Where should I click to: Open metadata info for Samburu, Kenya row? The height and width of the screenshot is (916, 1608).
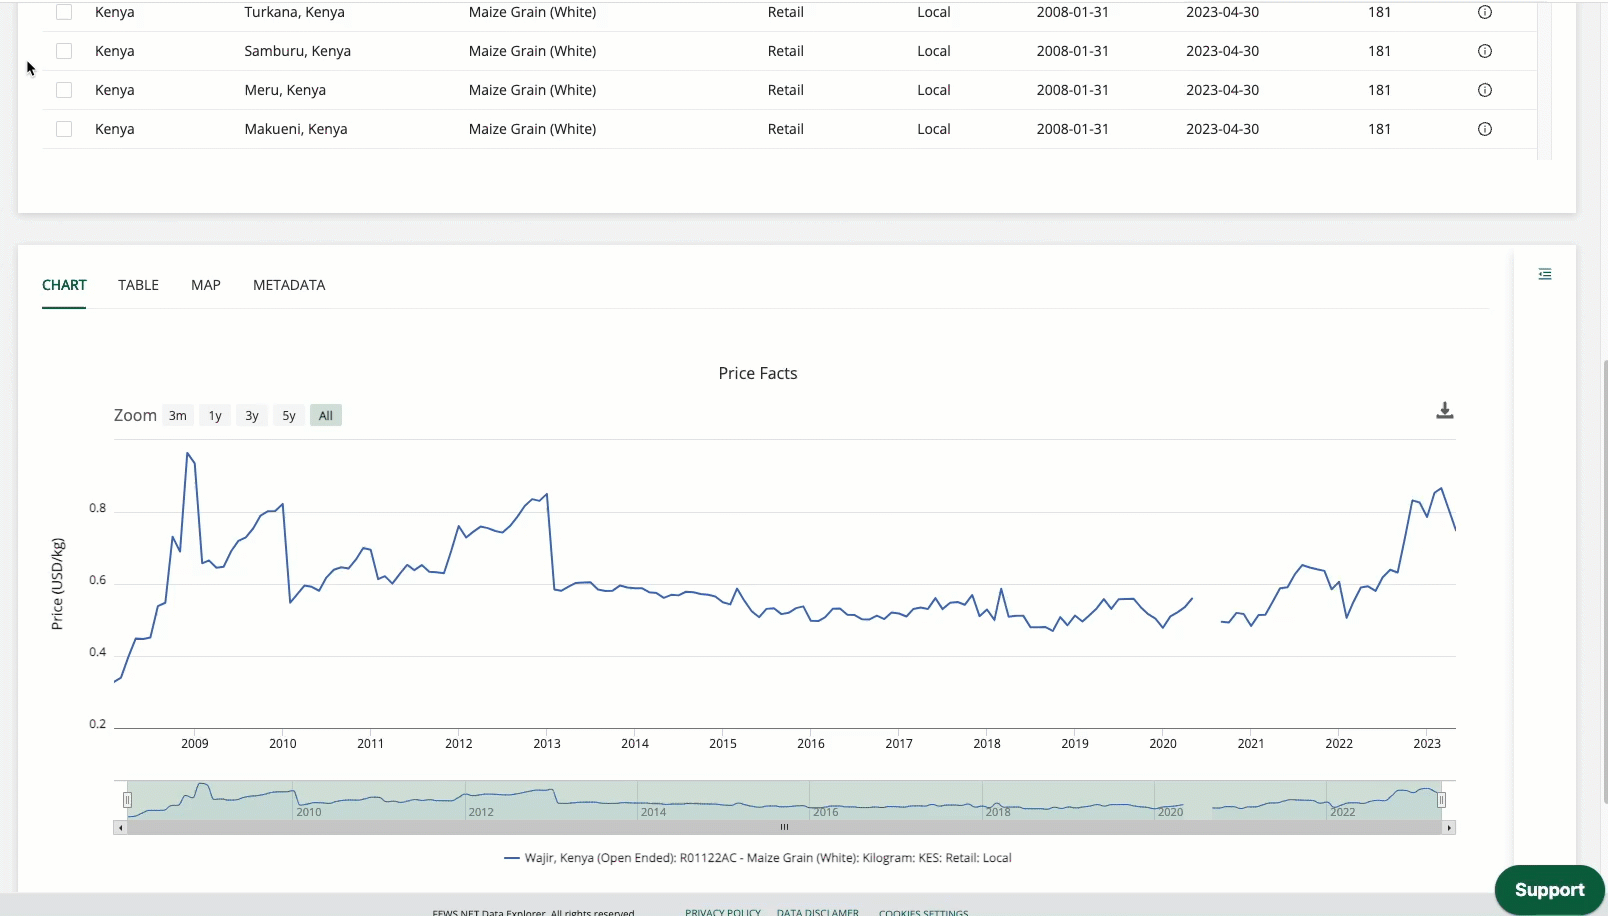[1484, 50]
